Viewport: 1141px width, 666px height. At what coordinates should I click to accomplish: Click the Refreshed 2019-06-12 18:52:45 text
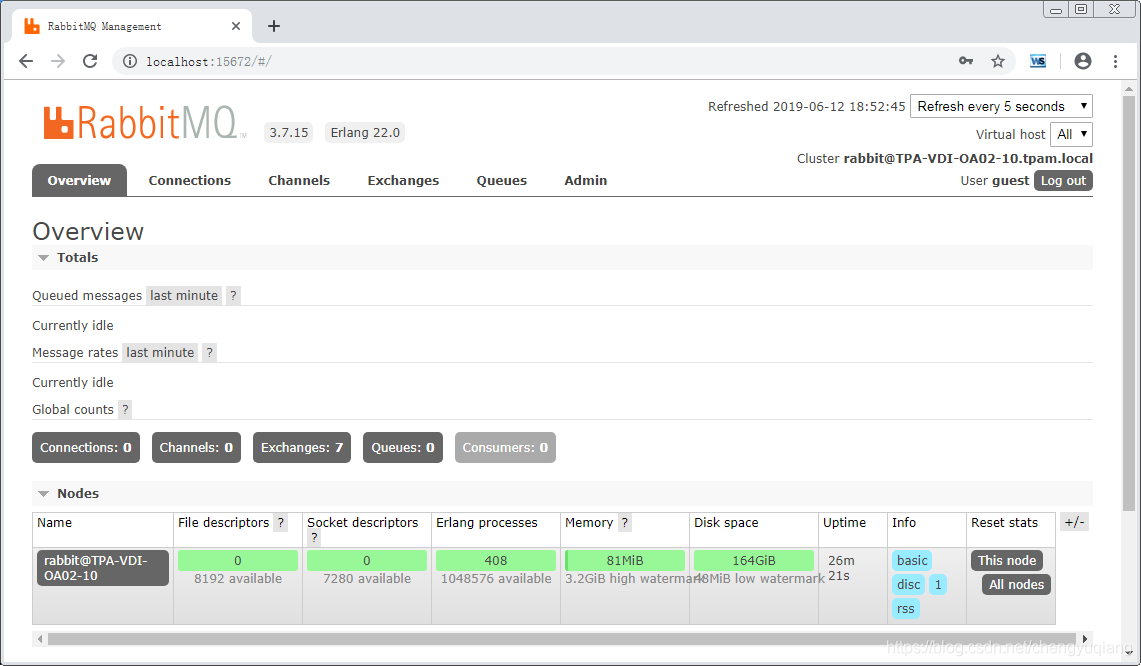pos(806,106)
